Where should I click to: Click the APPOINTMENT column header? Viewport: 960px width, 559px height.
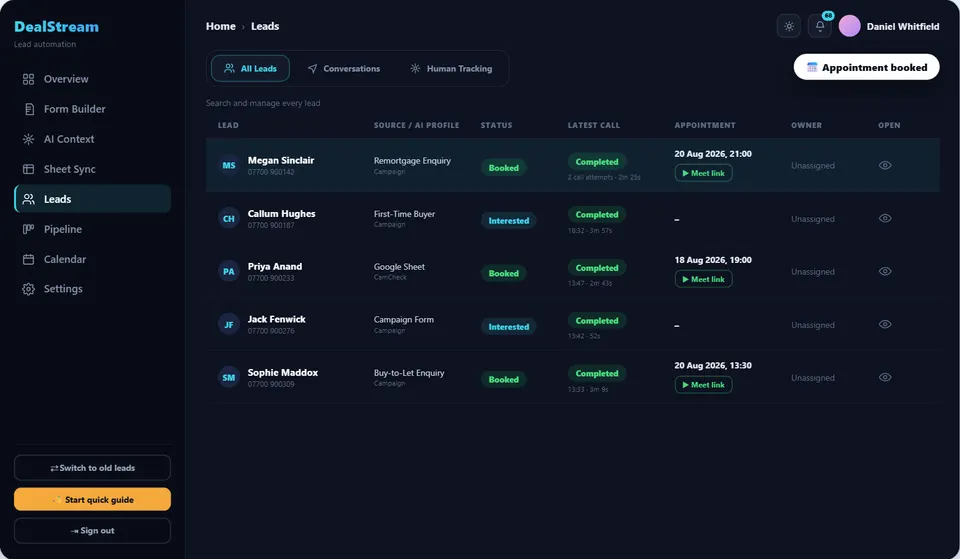[705, 125]
